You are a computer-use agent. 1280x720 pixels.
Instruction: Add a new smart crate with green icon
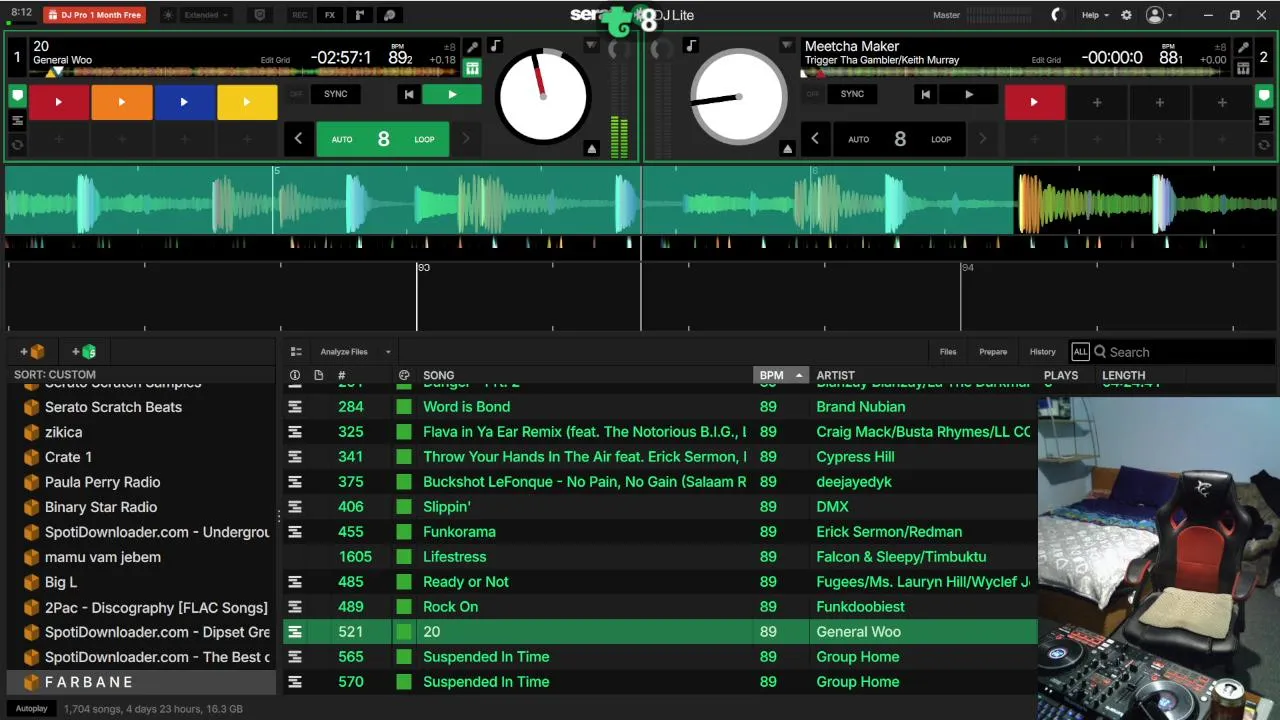pos(84,352)
